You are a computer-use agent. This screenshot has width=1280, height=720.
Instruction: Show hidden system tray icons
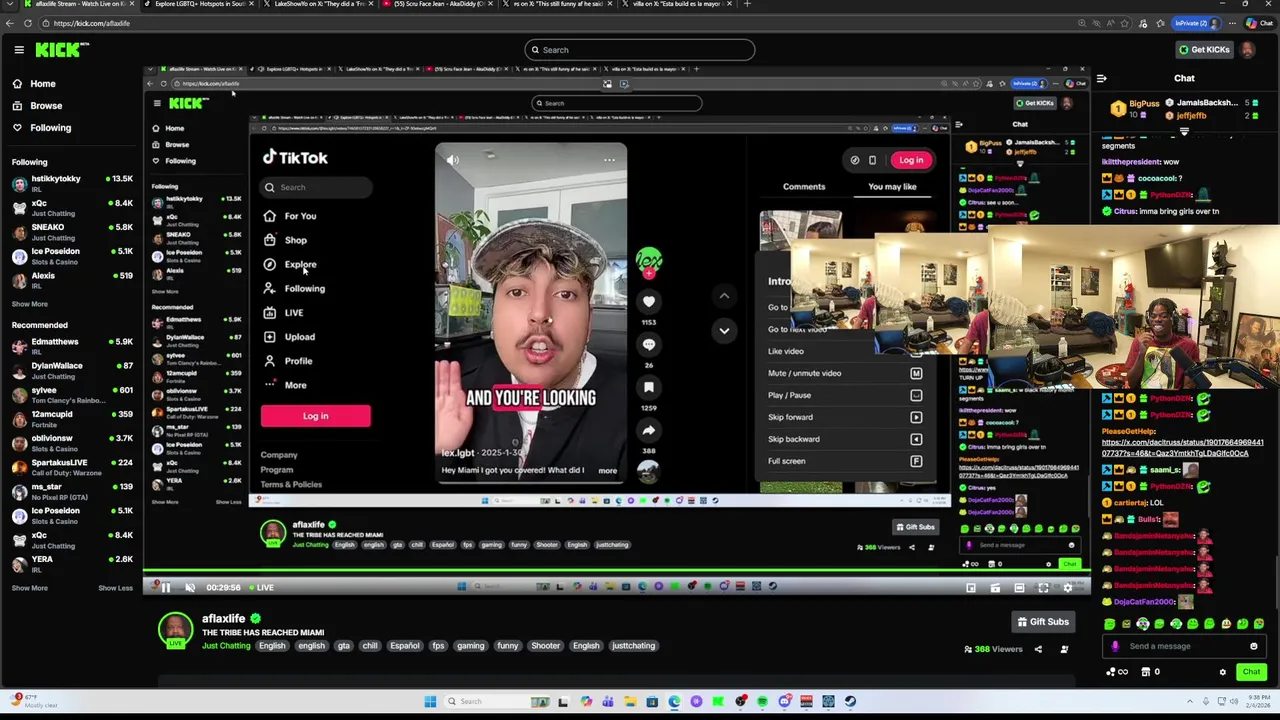(x=1190, y=702)
